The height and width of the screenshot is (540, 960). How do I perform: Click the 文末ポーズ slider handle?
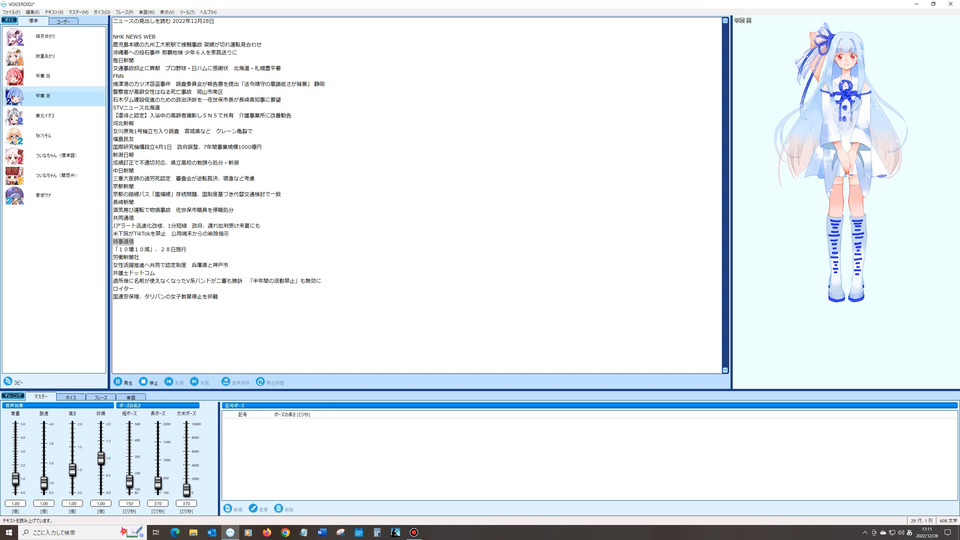(186, 490)
